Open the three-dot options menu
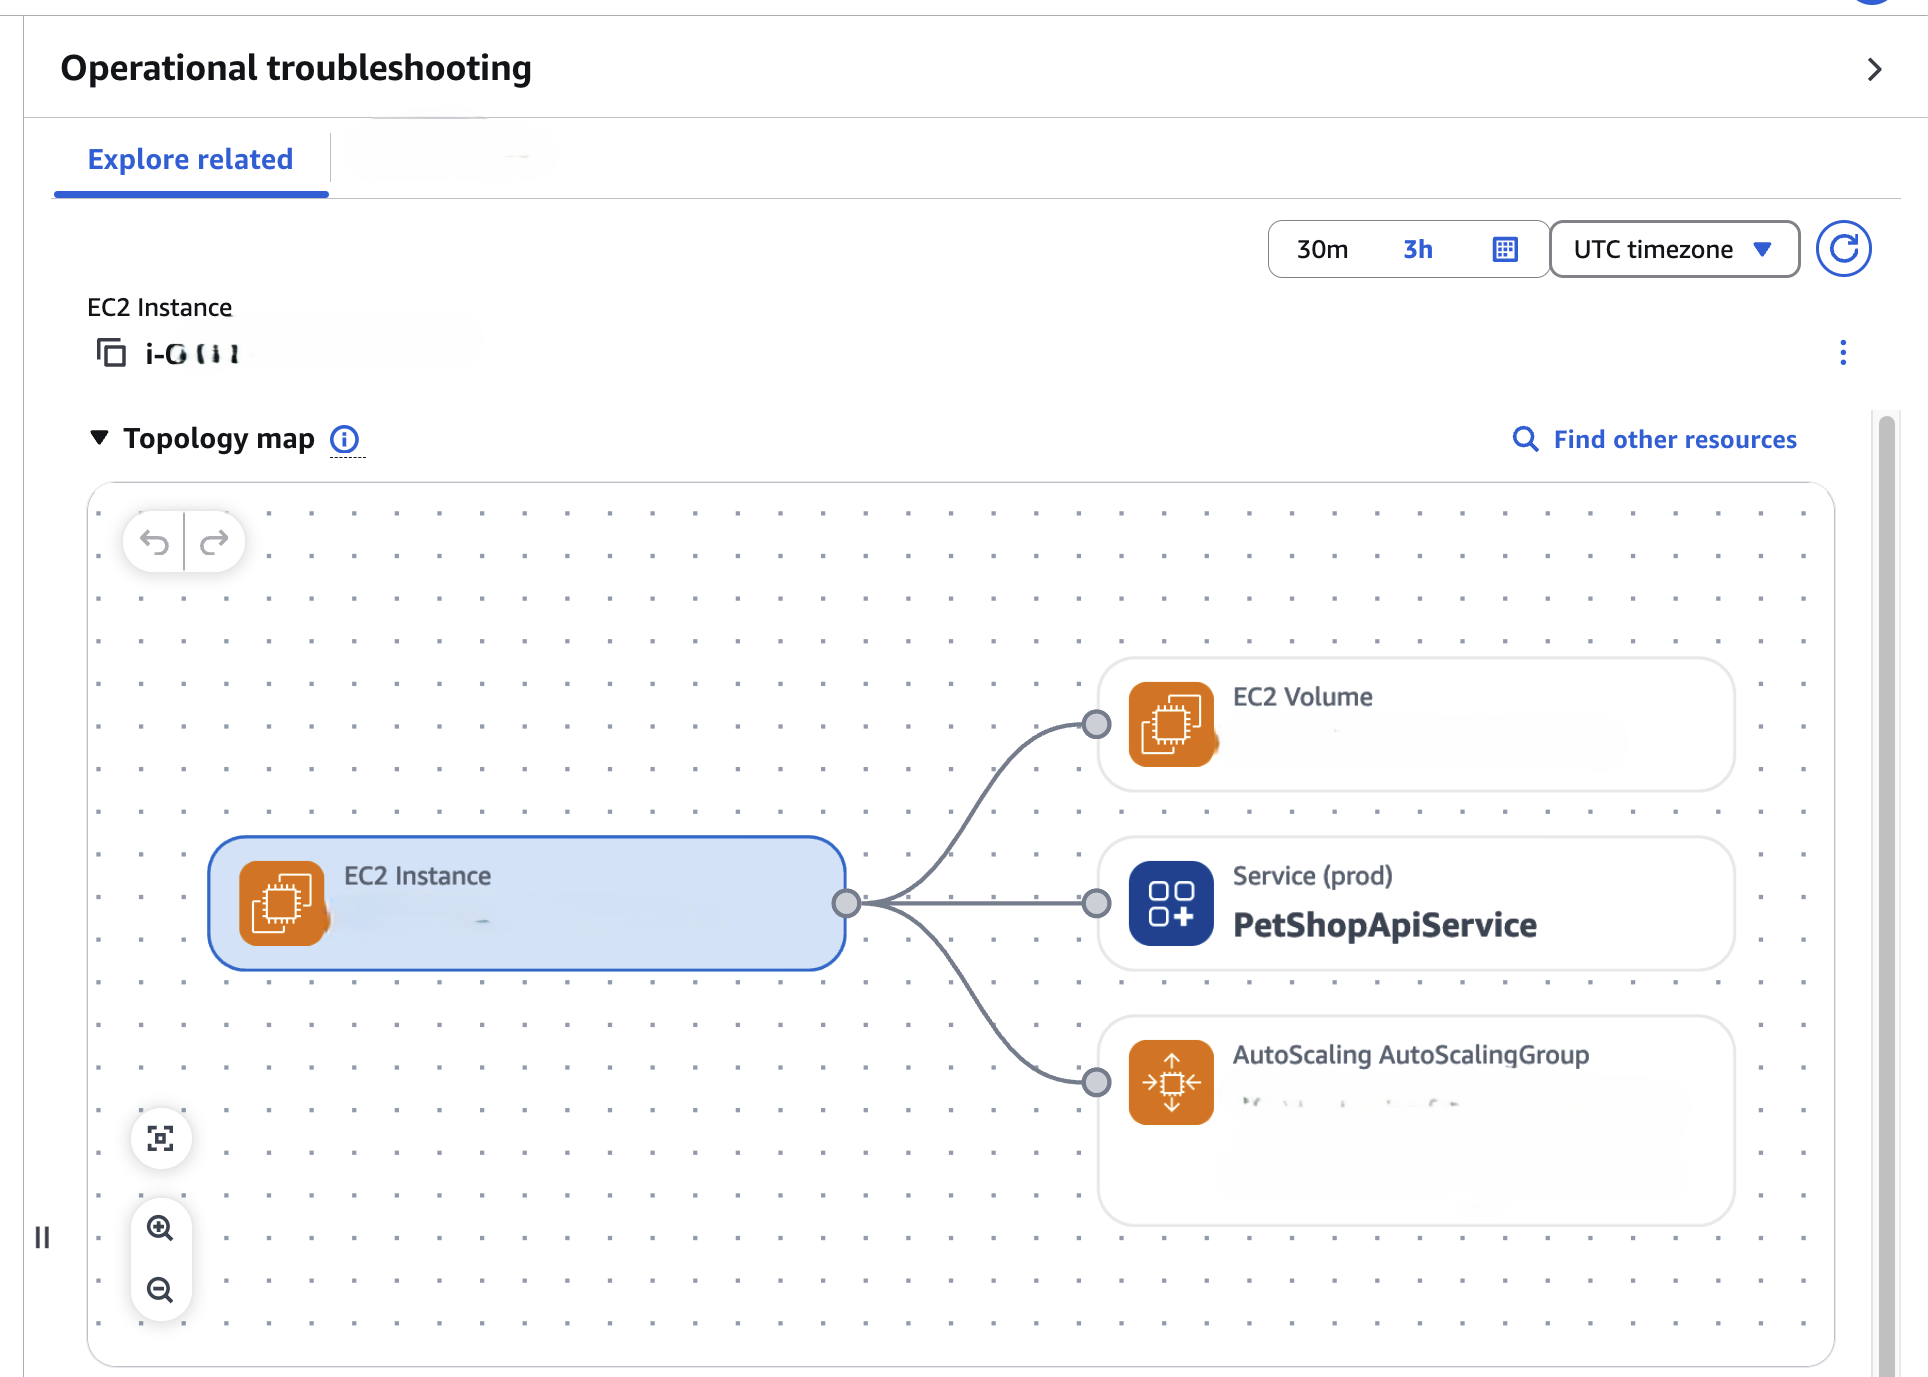The image size is (1928, 1377). [x=1843, y=352]
